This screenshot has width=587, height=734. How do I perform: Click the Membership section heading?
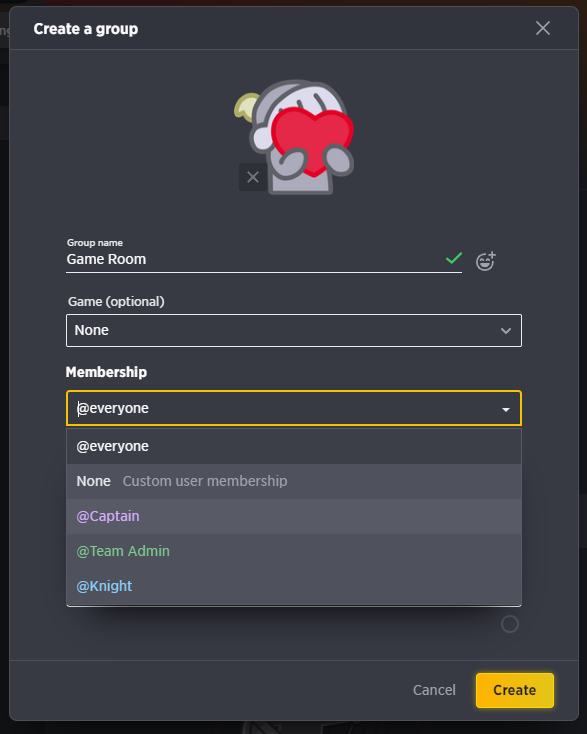[106, 372]
